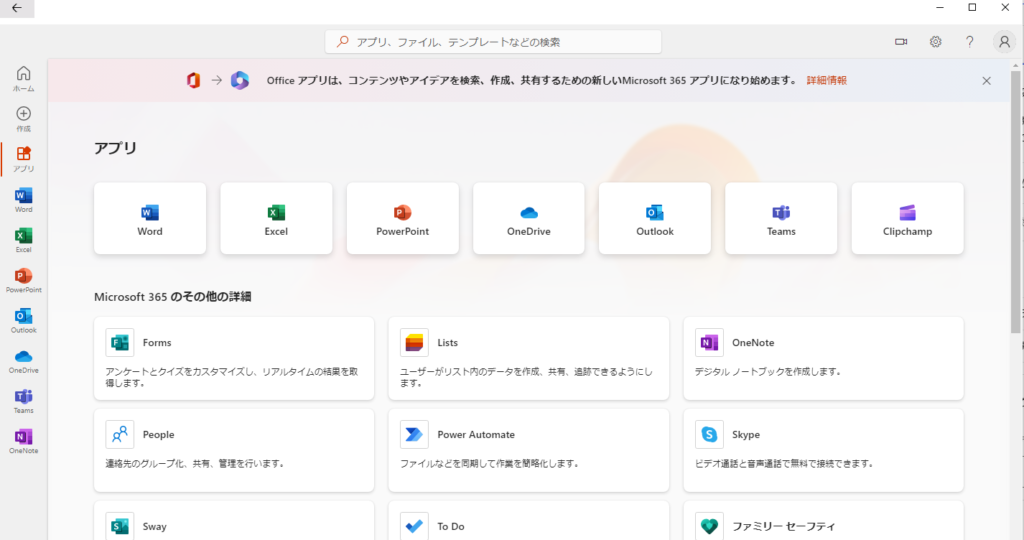Open the Power Automate card
The width and height of the screenshot is (1024, 540).
point(528,451)
